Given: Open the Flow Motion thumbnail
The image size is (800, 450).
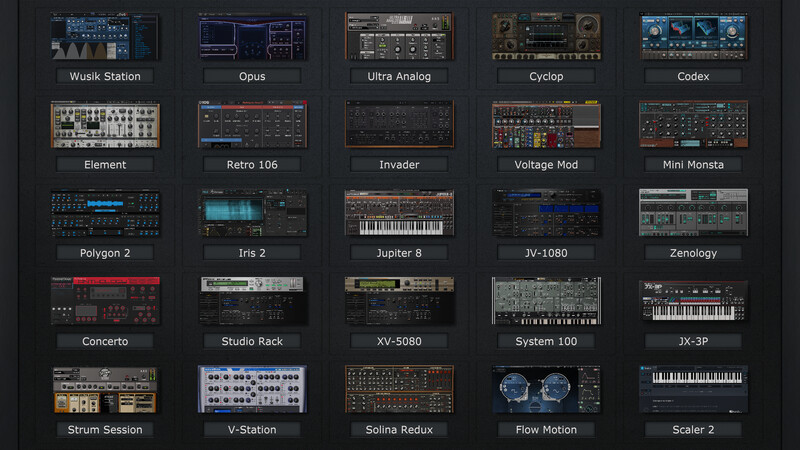Looking at the screenshot, I should click(x=546, y=389).
